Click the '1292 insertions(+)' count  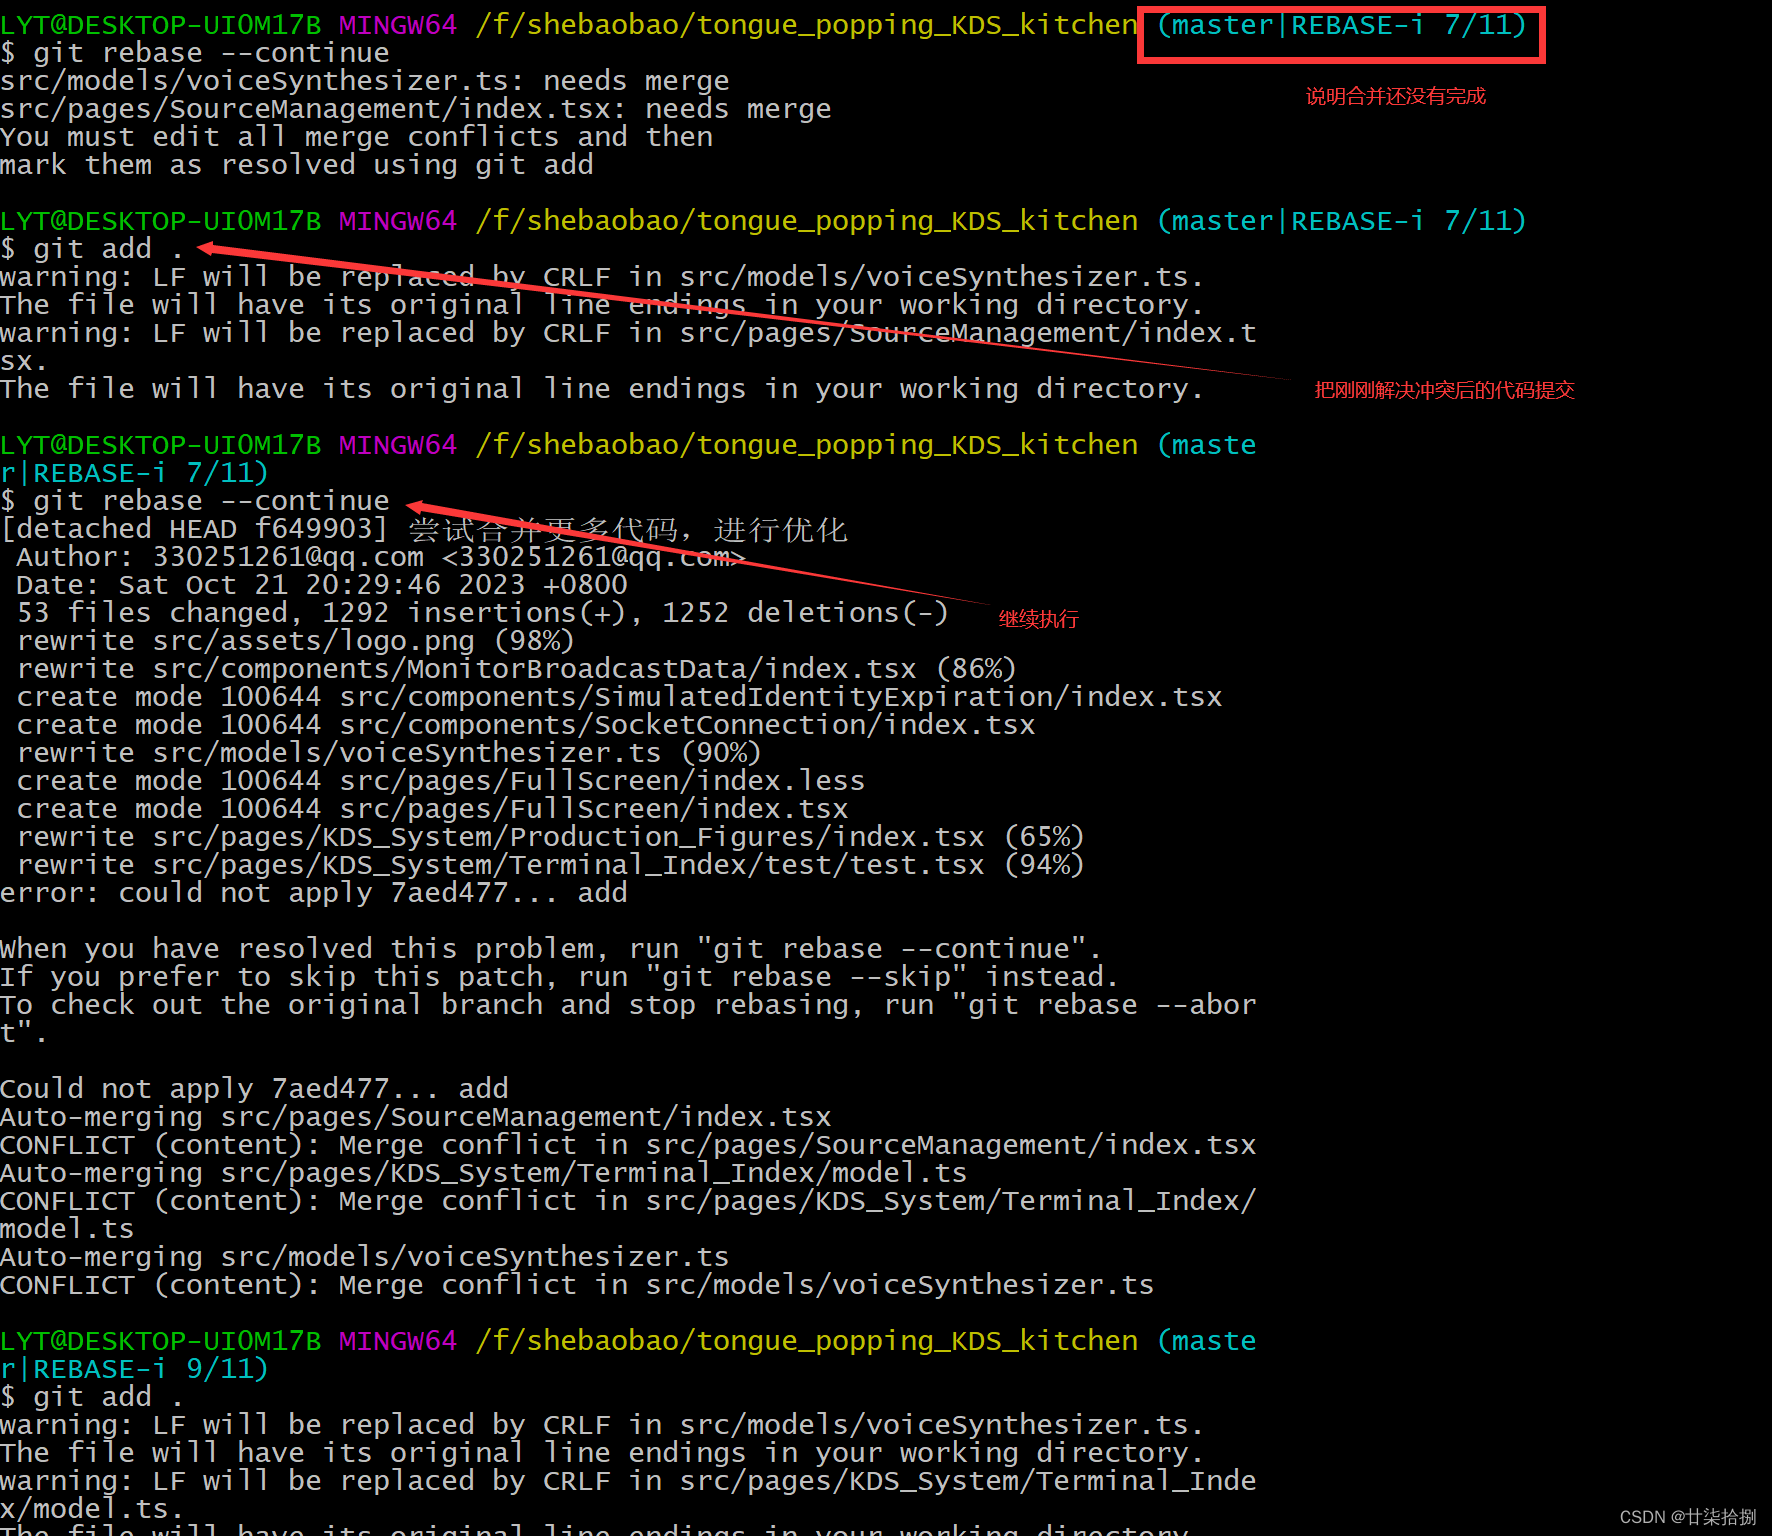tap(475, 613)
